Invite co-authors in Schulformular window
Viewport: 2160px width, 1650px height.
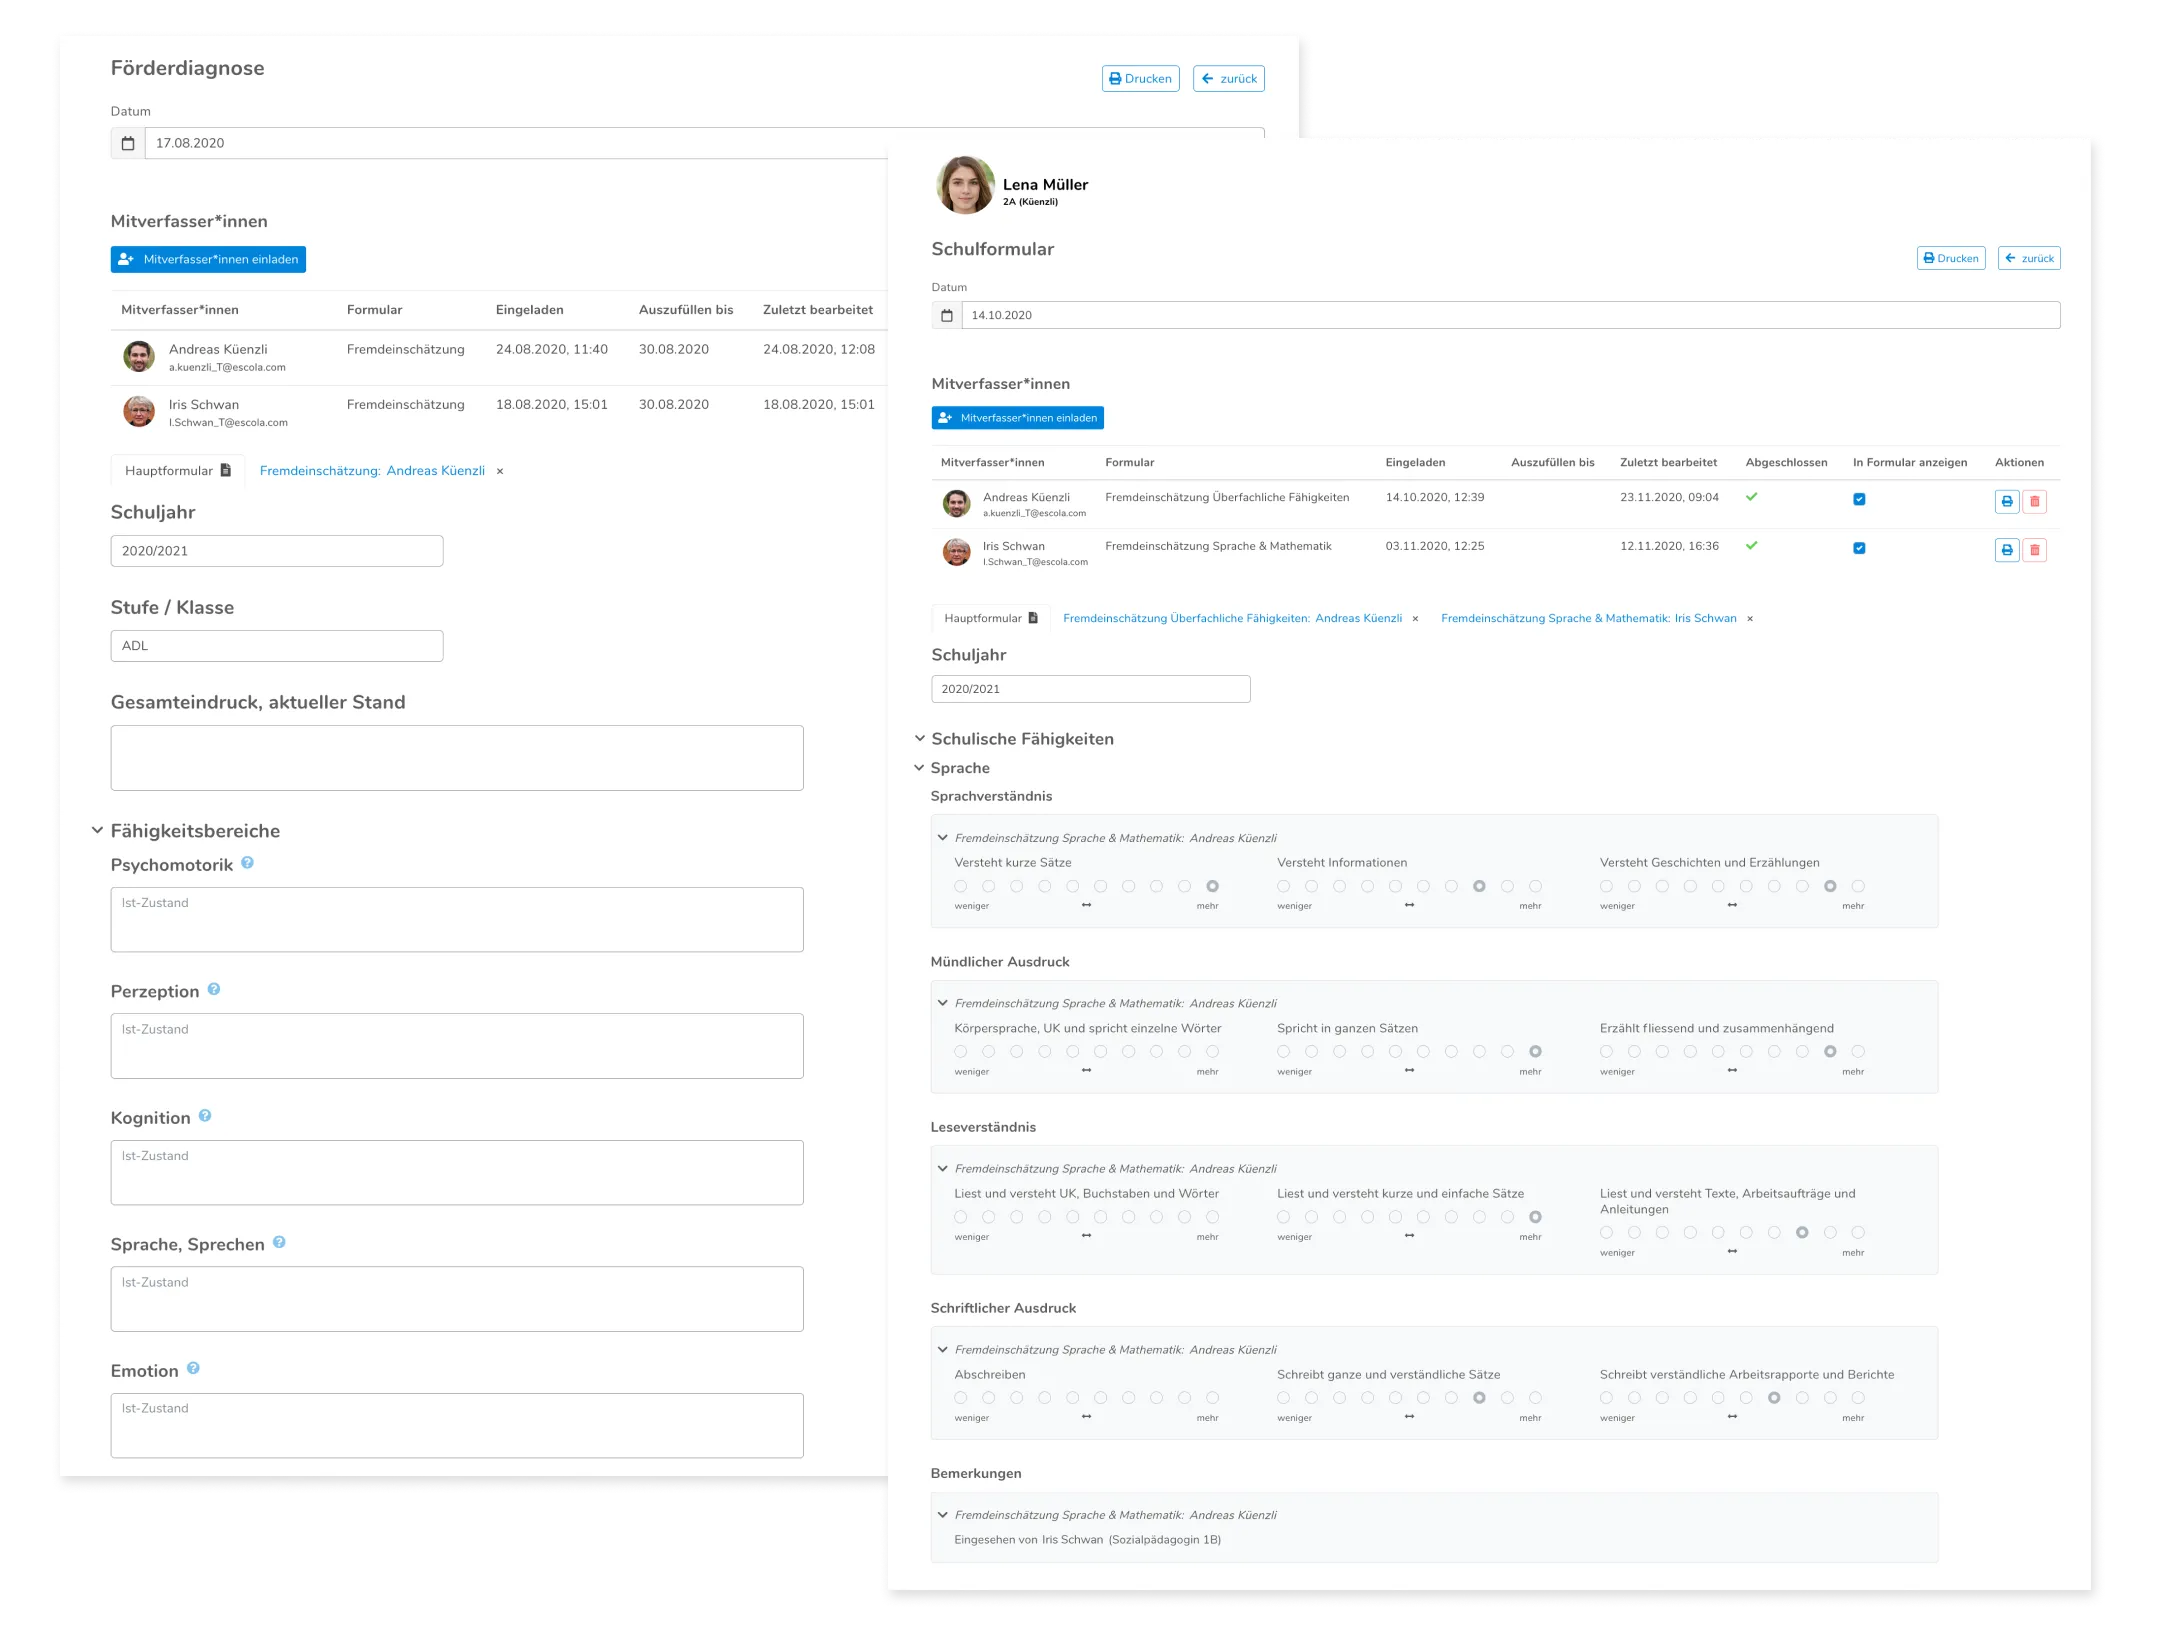(1017, 418)
